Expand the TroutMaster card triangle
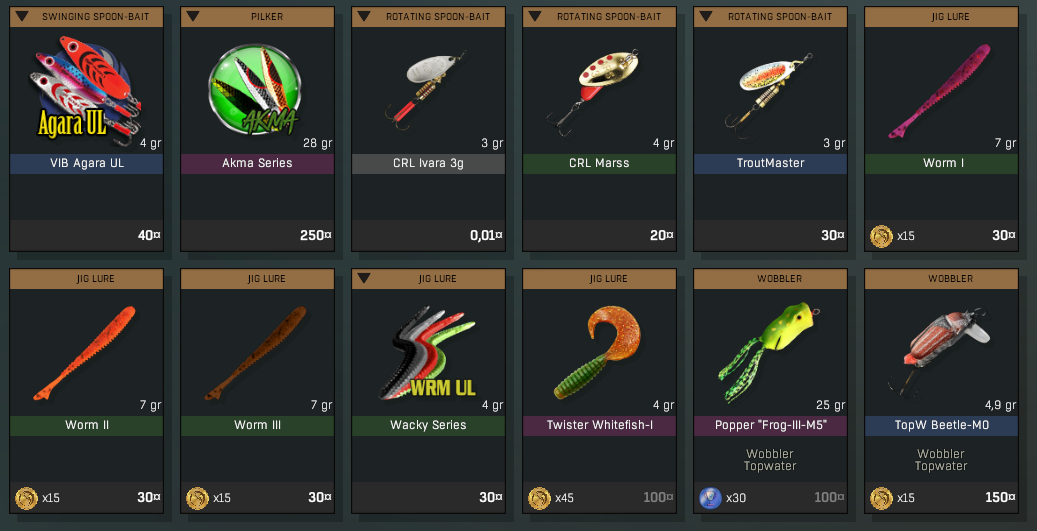 (706, 16)
